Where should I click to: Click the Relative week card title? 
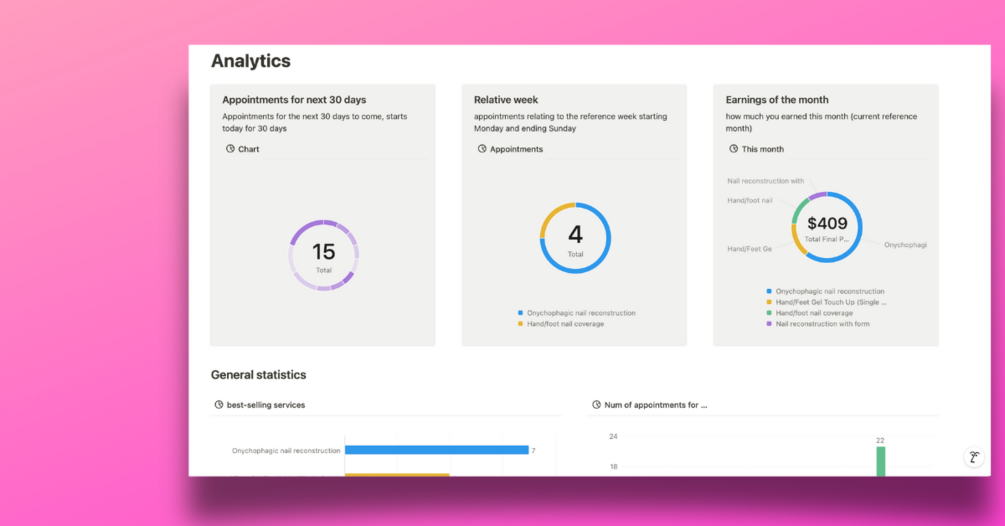click(506, 100)
